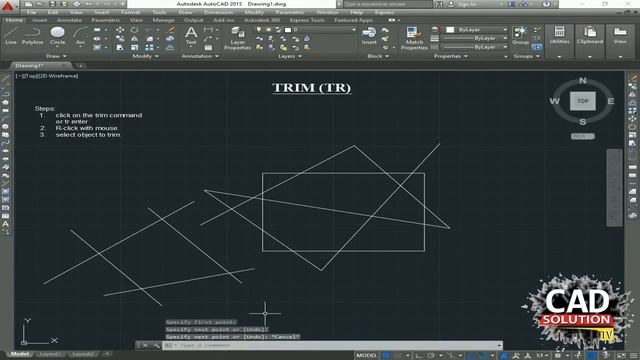Image resolution: width=640 pixels, height=360 pixels.
Task: Click the layer 0 color swatch
Action: 288,30
